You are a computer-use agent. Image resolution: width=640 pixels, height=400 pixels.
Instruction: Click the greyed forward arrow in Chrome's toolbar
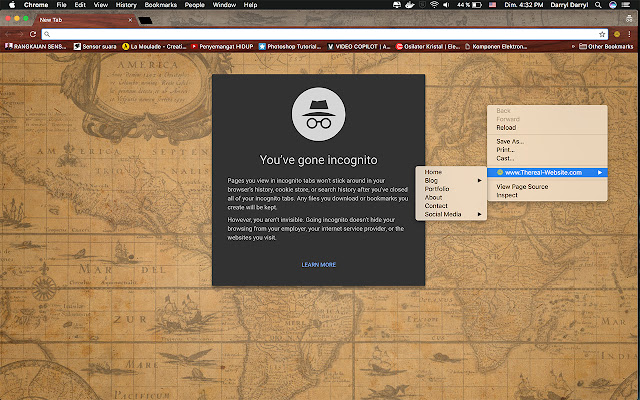pyautogui.click(x=20, y=34)
